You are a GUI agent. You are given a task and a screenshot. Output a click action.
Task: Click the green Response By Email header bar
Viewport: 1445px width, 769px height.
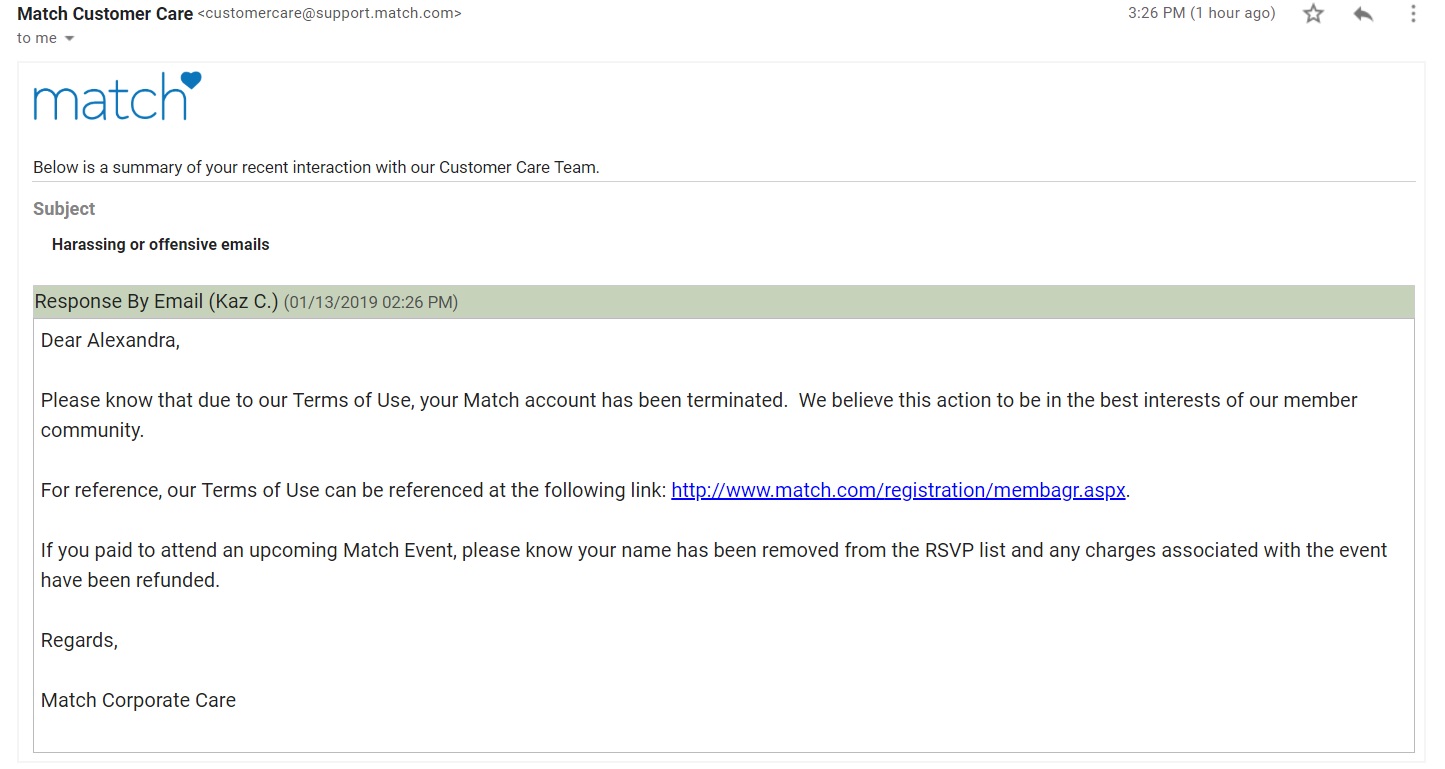pyautogui.click(x=724, y=302)
